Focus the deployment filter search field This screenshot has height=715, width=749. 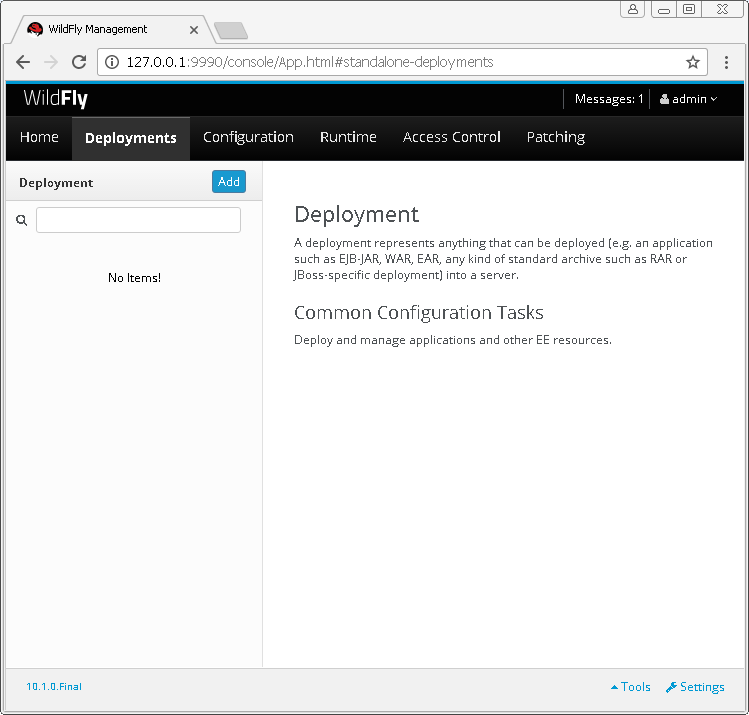tap(139, 220)
